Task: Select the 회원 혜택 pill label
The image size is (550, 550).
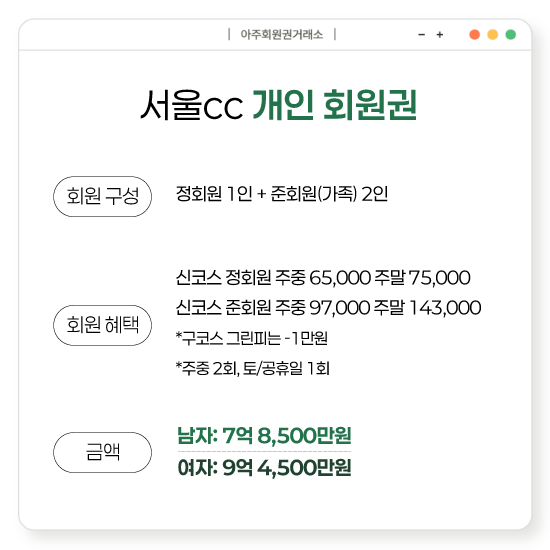Action: pos(102,325)
